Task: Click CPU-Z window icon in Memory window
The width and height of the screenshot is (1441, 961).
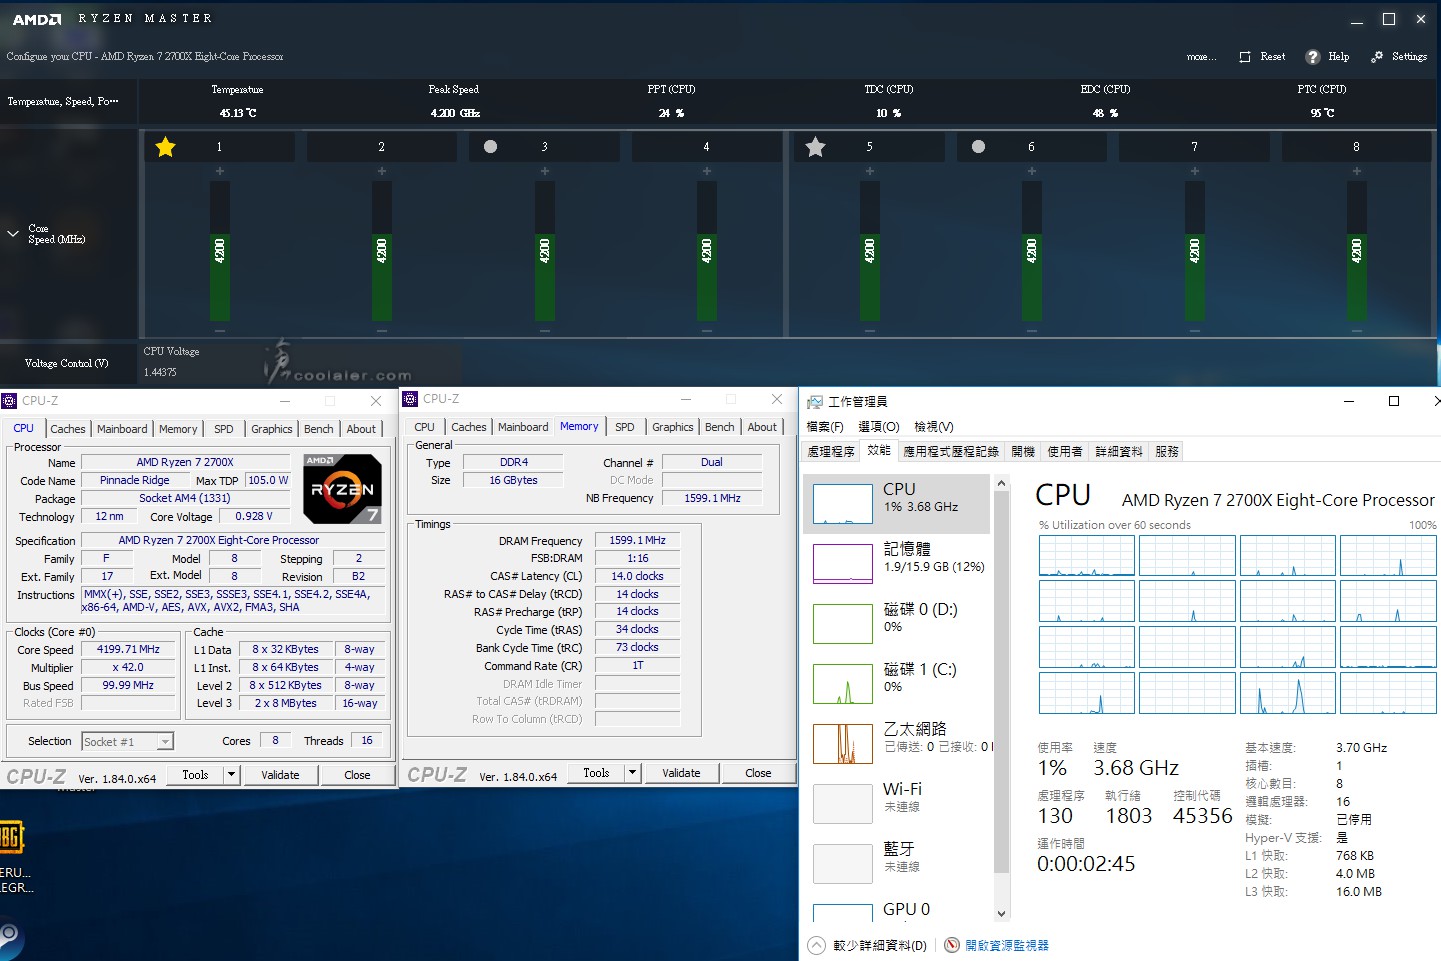Action: (x=410, y=399)
